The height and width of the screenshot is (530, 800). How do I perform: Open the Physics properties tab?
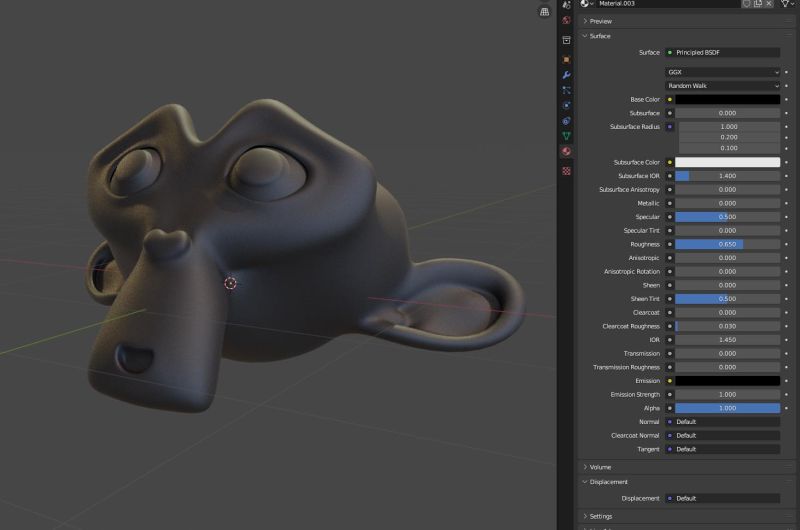click(566, 106)
